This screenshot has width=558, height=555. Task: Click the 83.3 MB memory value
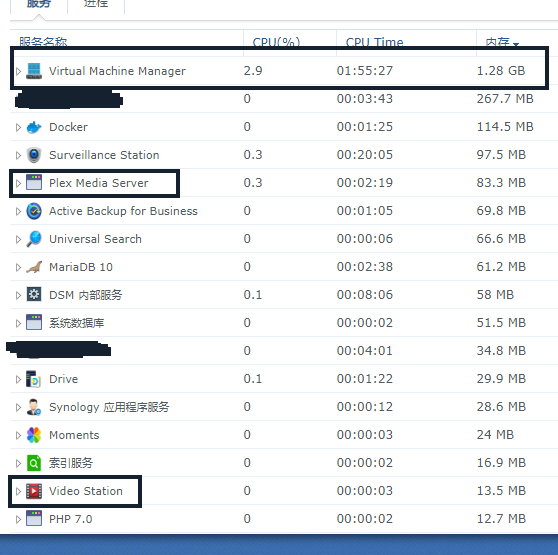coord(501,183)
